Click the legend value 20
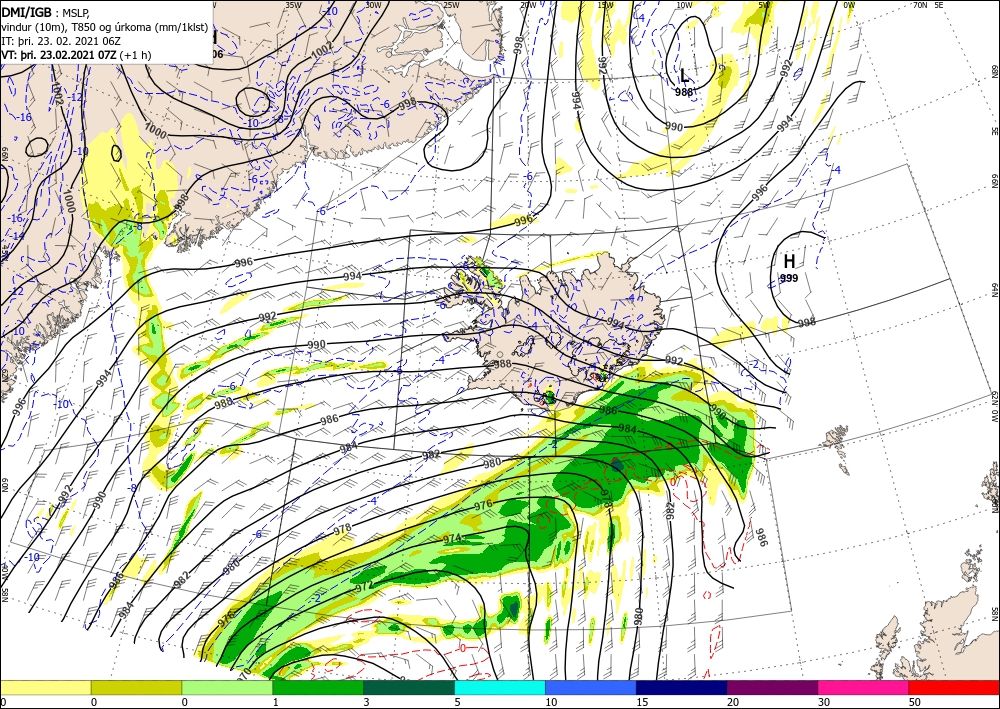 [733, 702]
